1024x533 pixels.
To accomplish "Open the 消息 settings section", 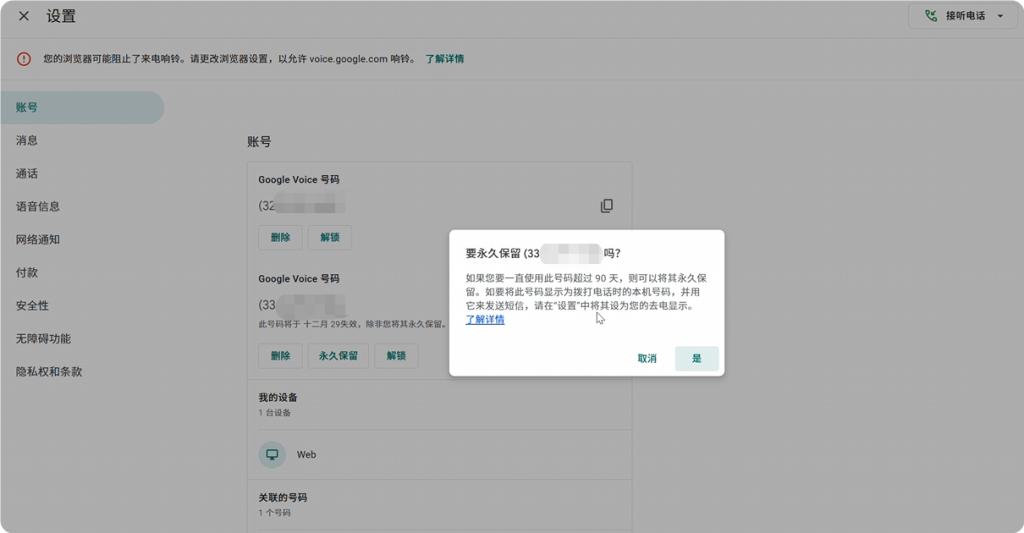I will (27, 140).
